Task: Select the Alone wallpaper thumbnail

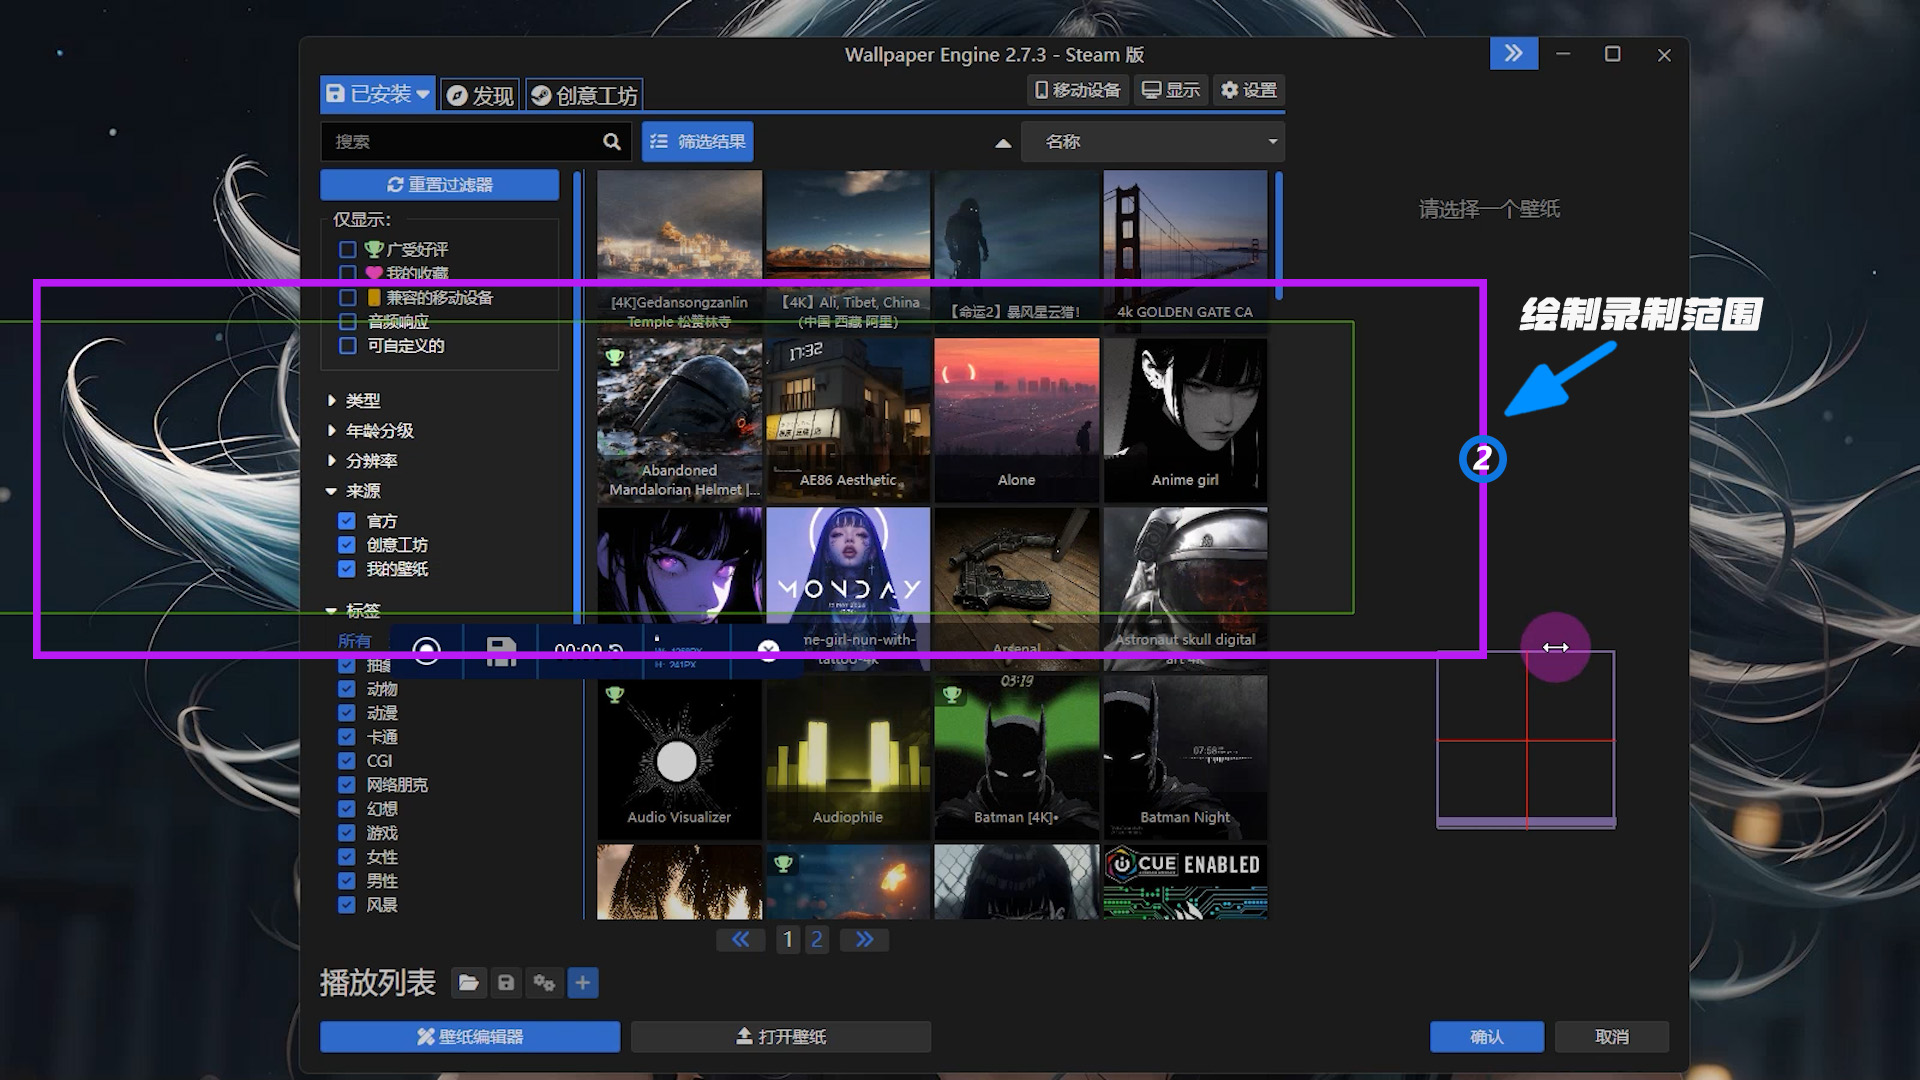Action: pos(1016,420)
